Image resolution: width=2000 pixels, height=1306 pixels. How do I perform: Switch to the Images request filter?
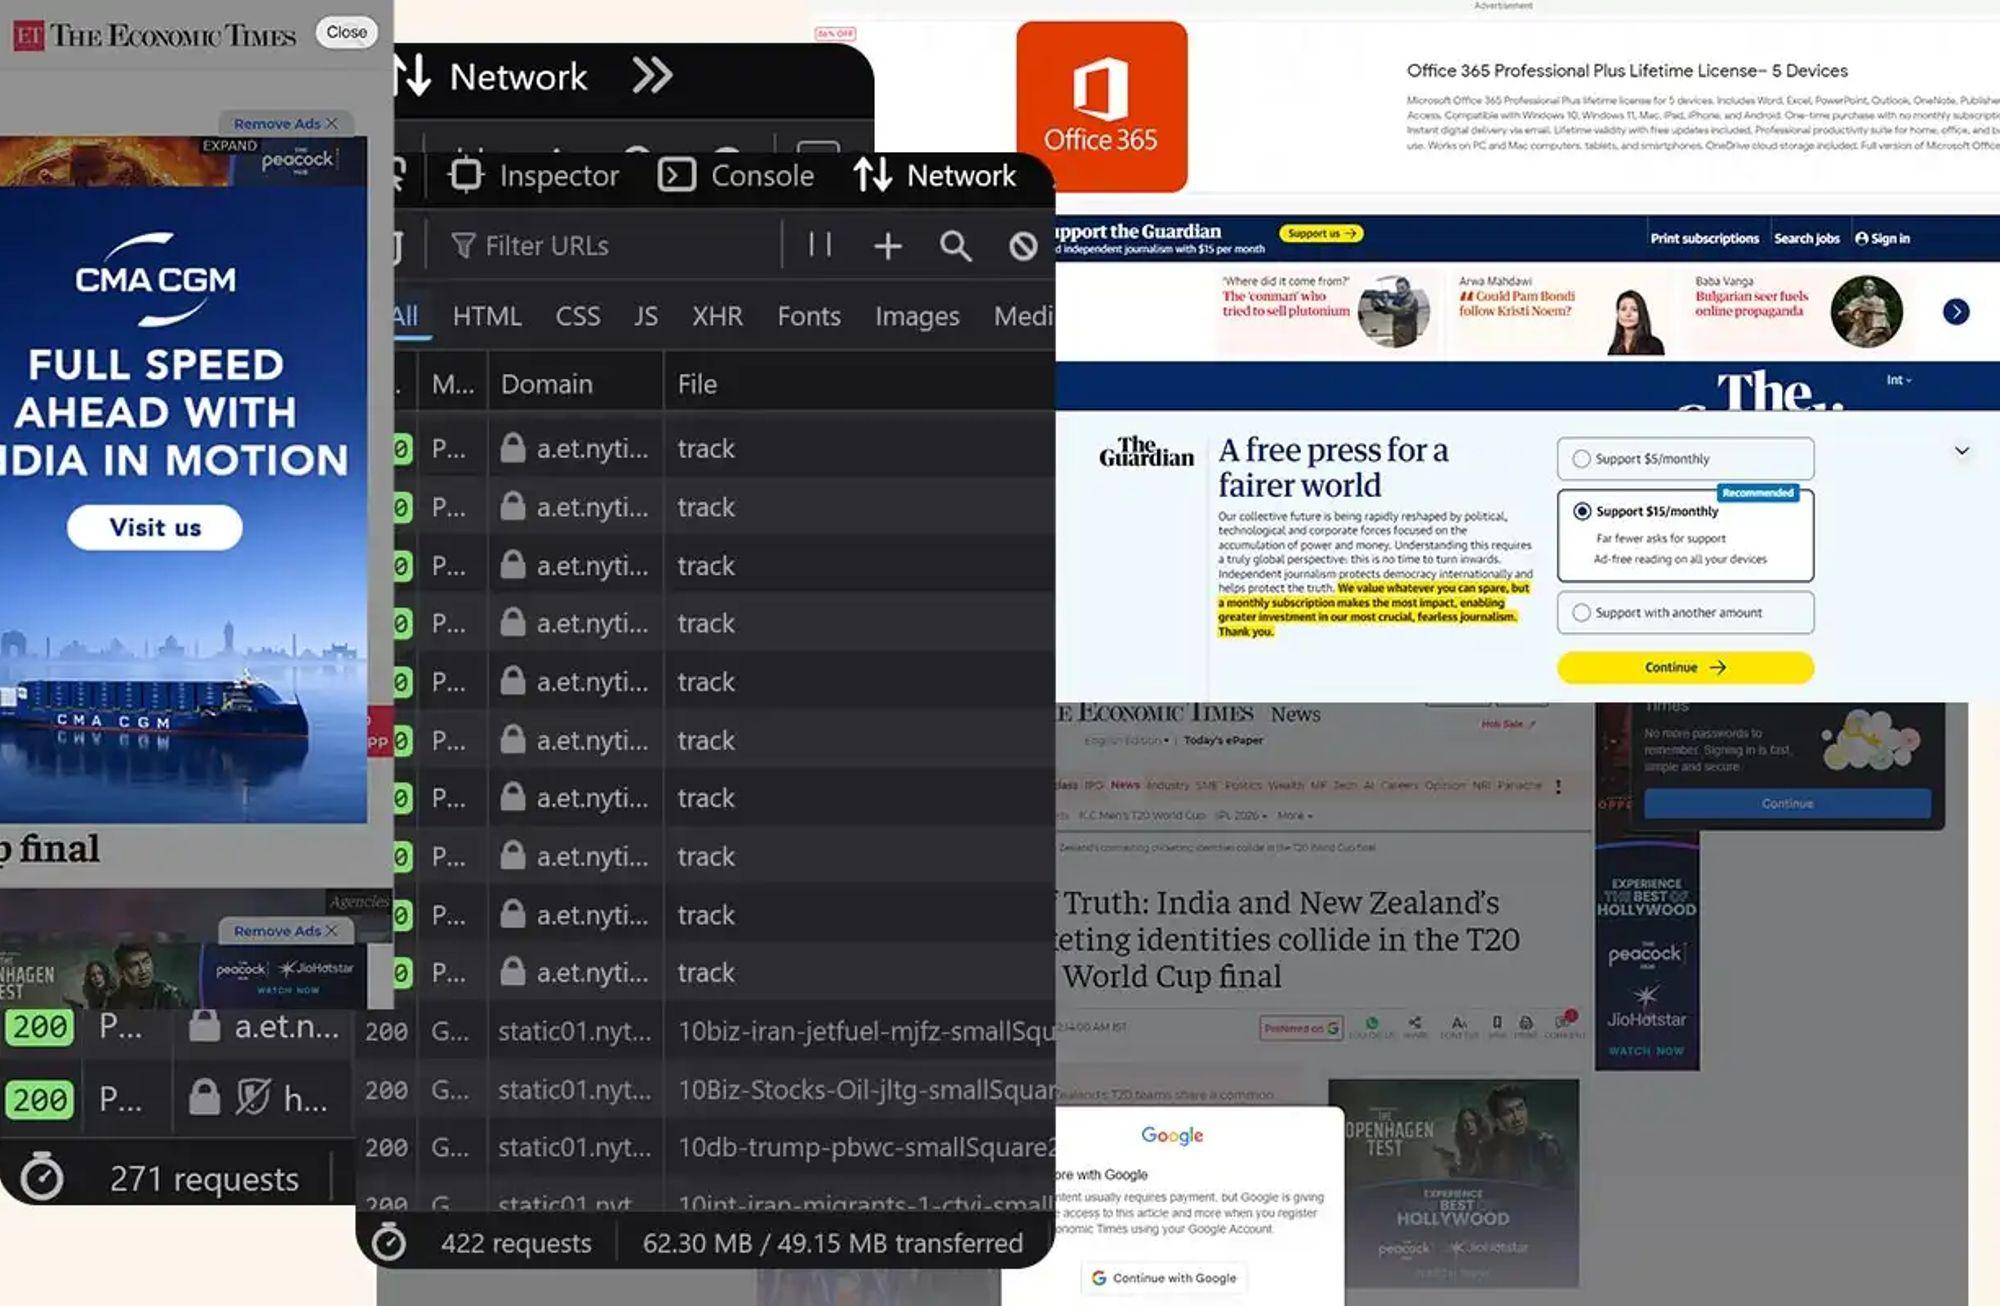point(917,316)
